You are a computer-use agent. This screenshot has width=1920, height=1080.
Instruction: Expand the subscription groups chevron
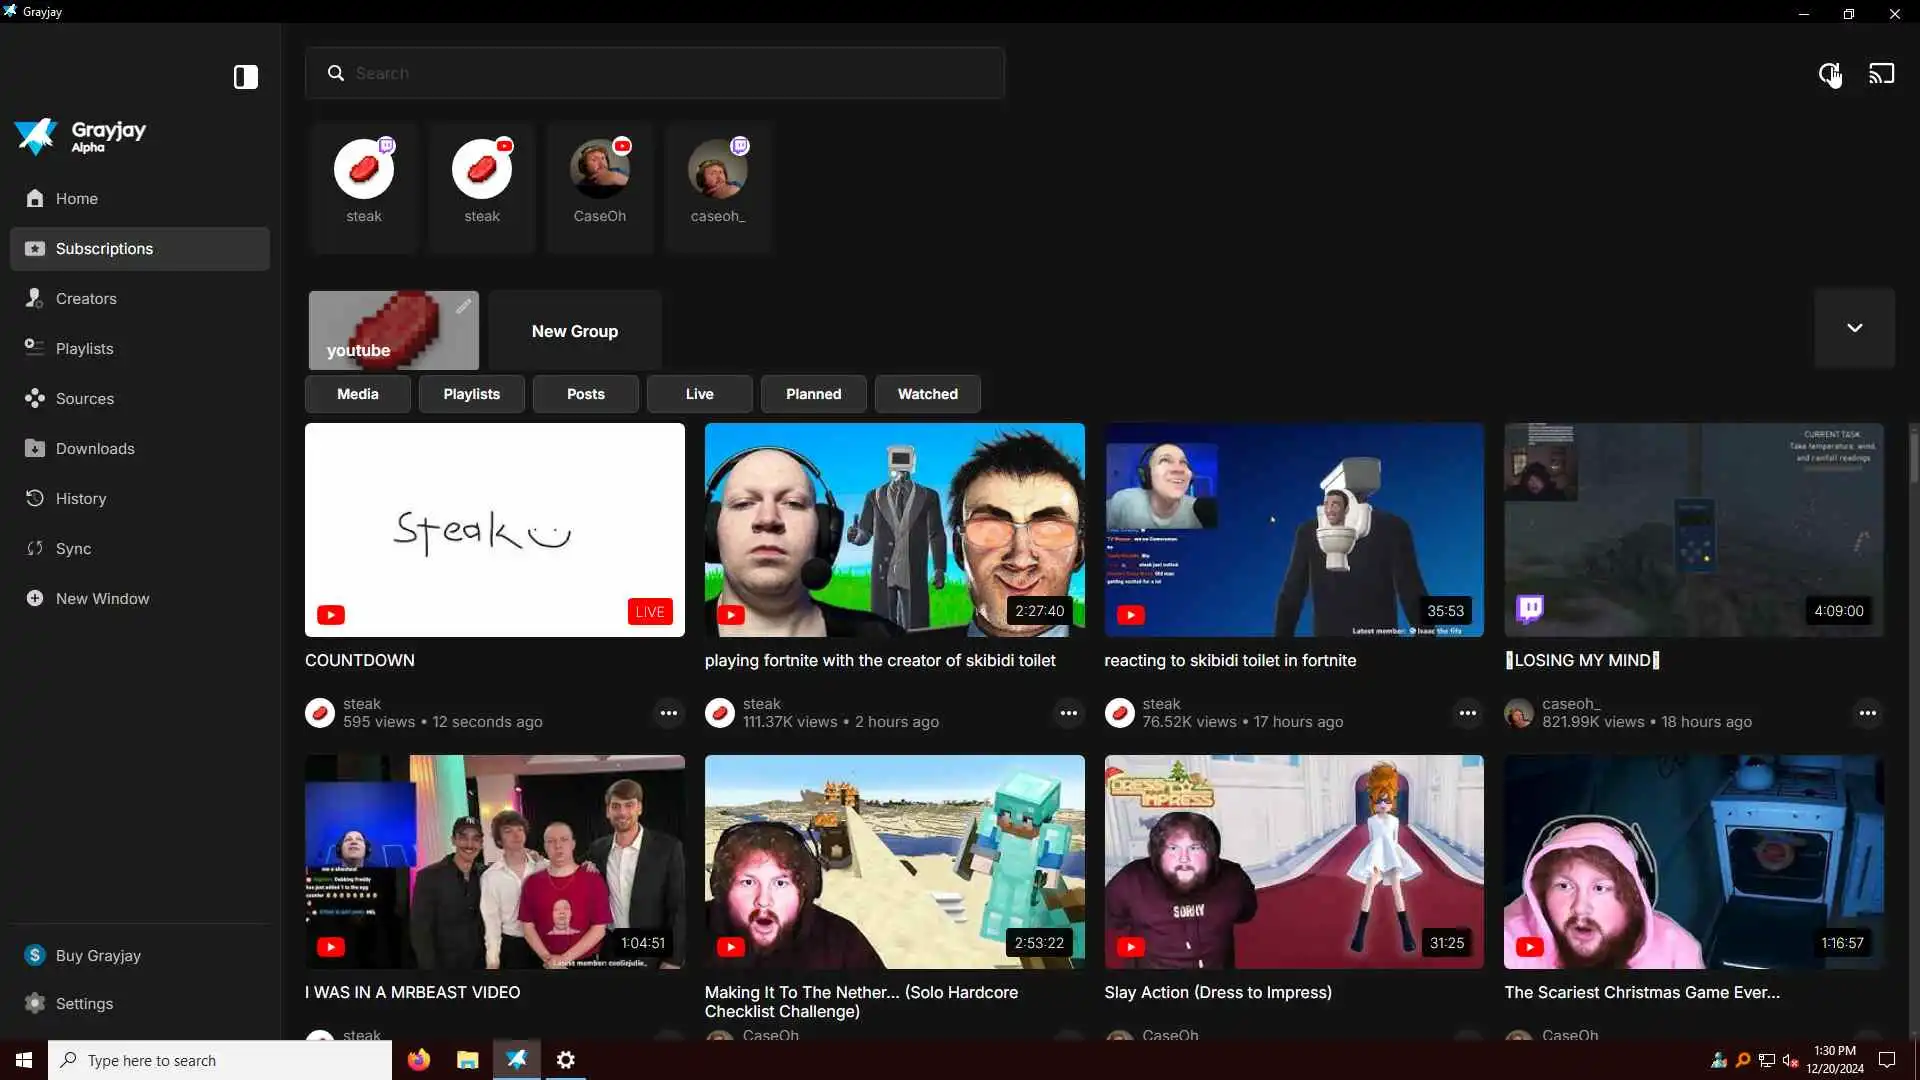(x=1854, y=328)
